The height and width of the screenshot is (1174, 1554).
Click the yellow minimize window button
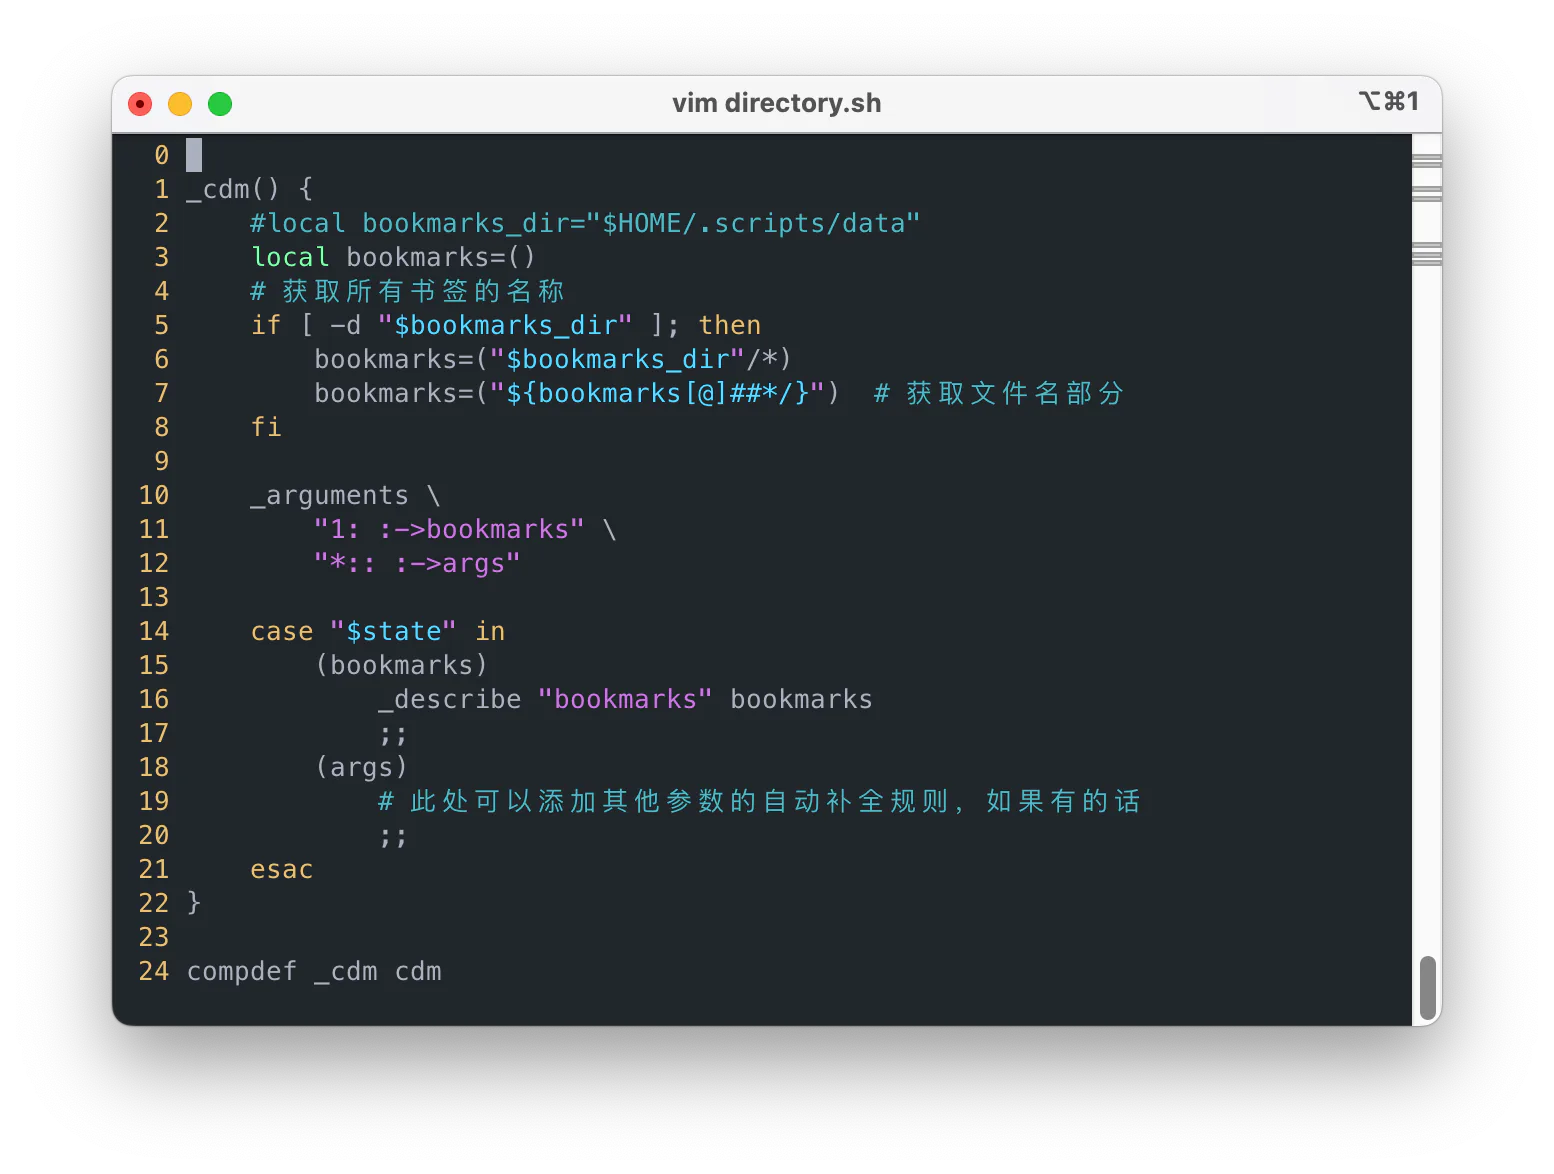[180, 104]
